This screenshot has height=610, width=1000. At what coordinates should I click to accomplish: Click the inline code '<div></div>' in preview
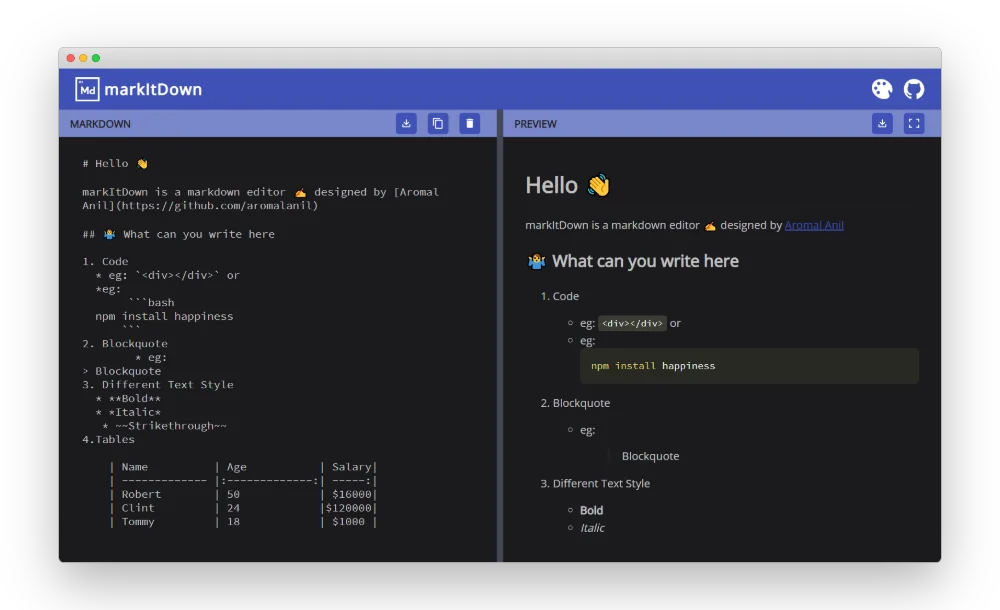(632, 324)
